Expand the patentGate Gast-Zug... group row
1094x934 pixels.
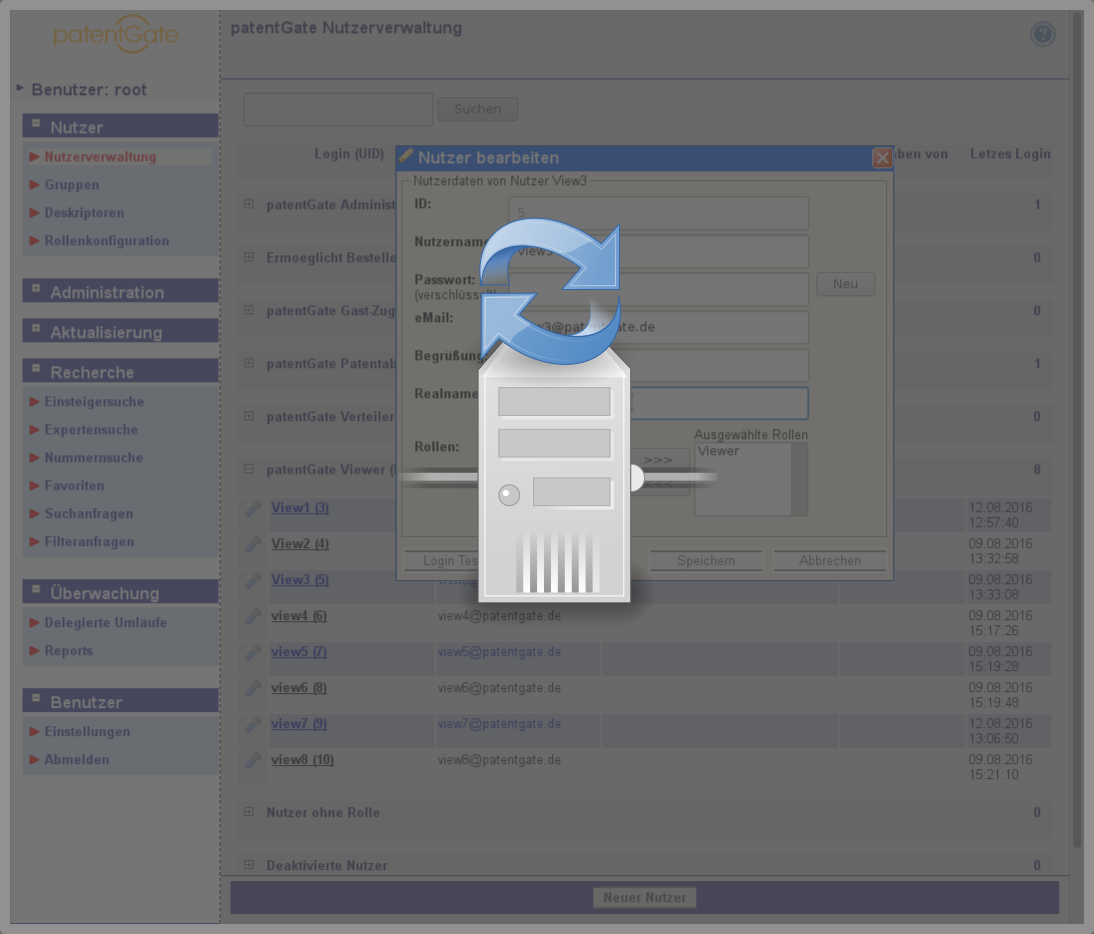(249, 310)
